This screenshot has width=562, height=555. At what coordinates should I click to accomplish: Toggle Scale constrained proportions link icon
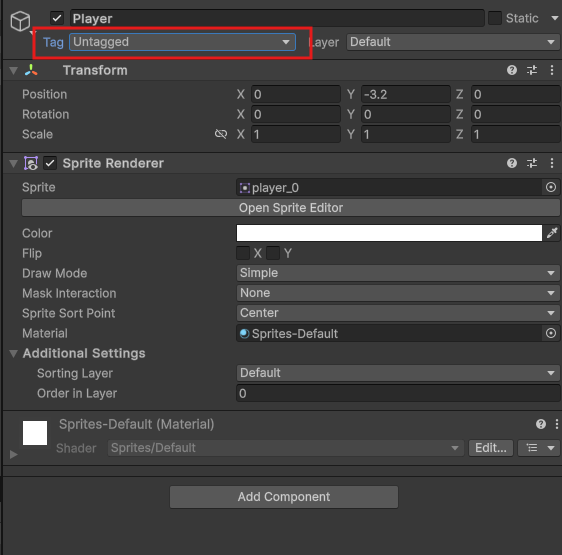[x=221, y=134]
